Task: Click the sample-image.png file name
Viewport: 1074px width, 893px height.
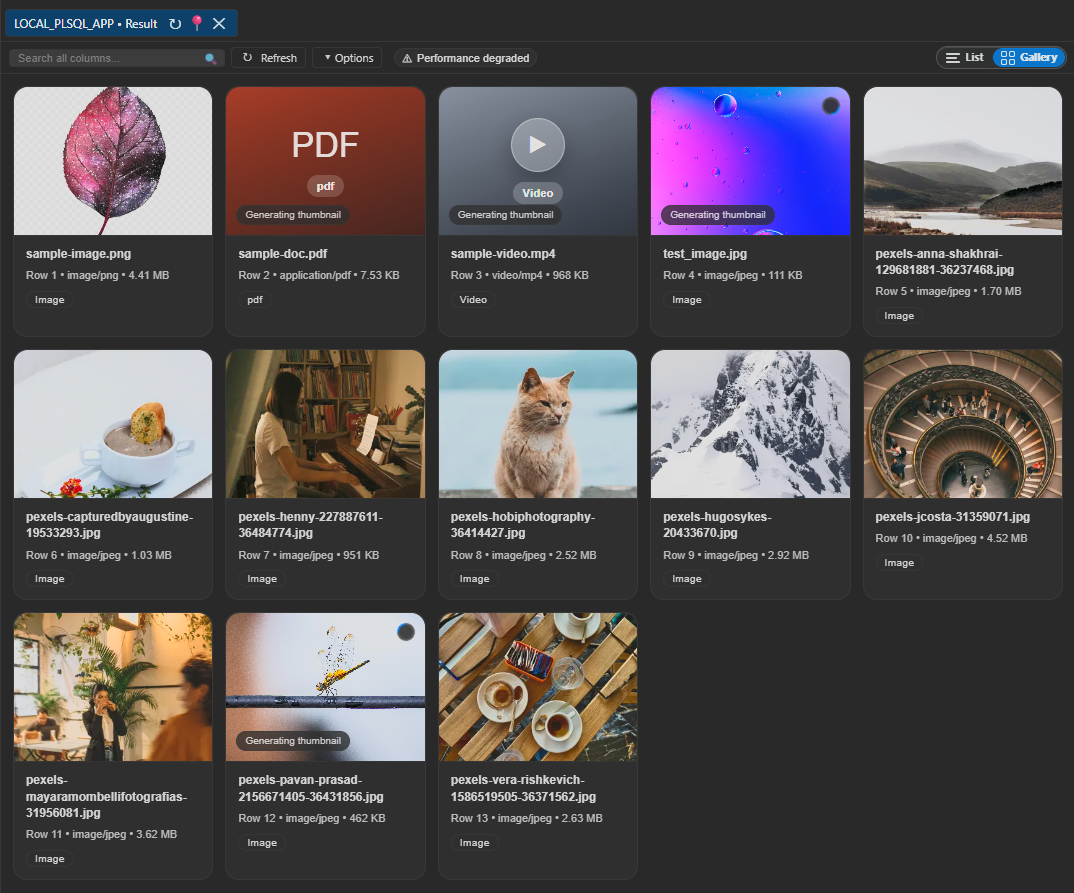Action: pos(79,253)
